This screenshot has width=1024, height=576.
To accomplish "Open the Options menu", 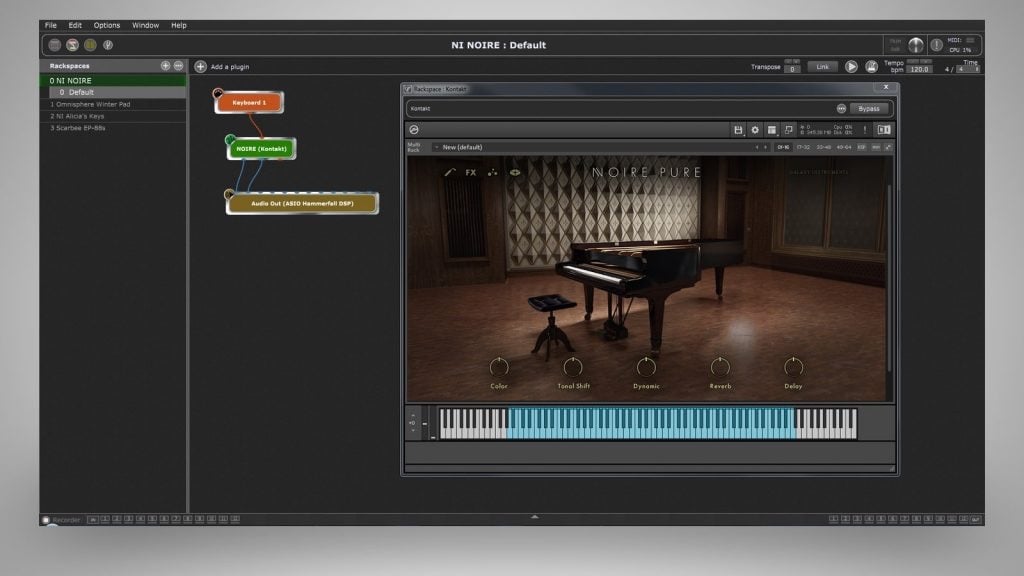I will (x=106, y=25).
